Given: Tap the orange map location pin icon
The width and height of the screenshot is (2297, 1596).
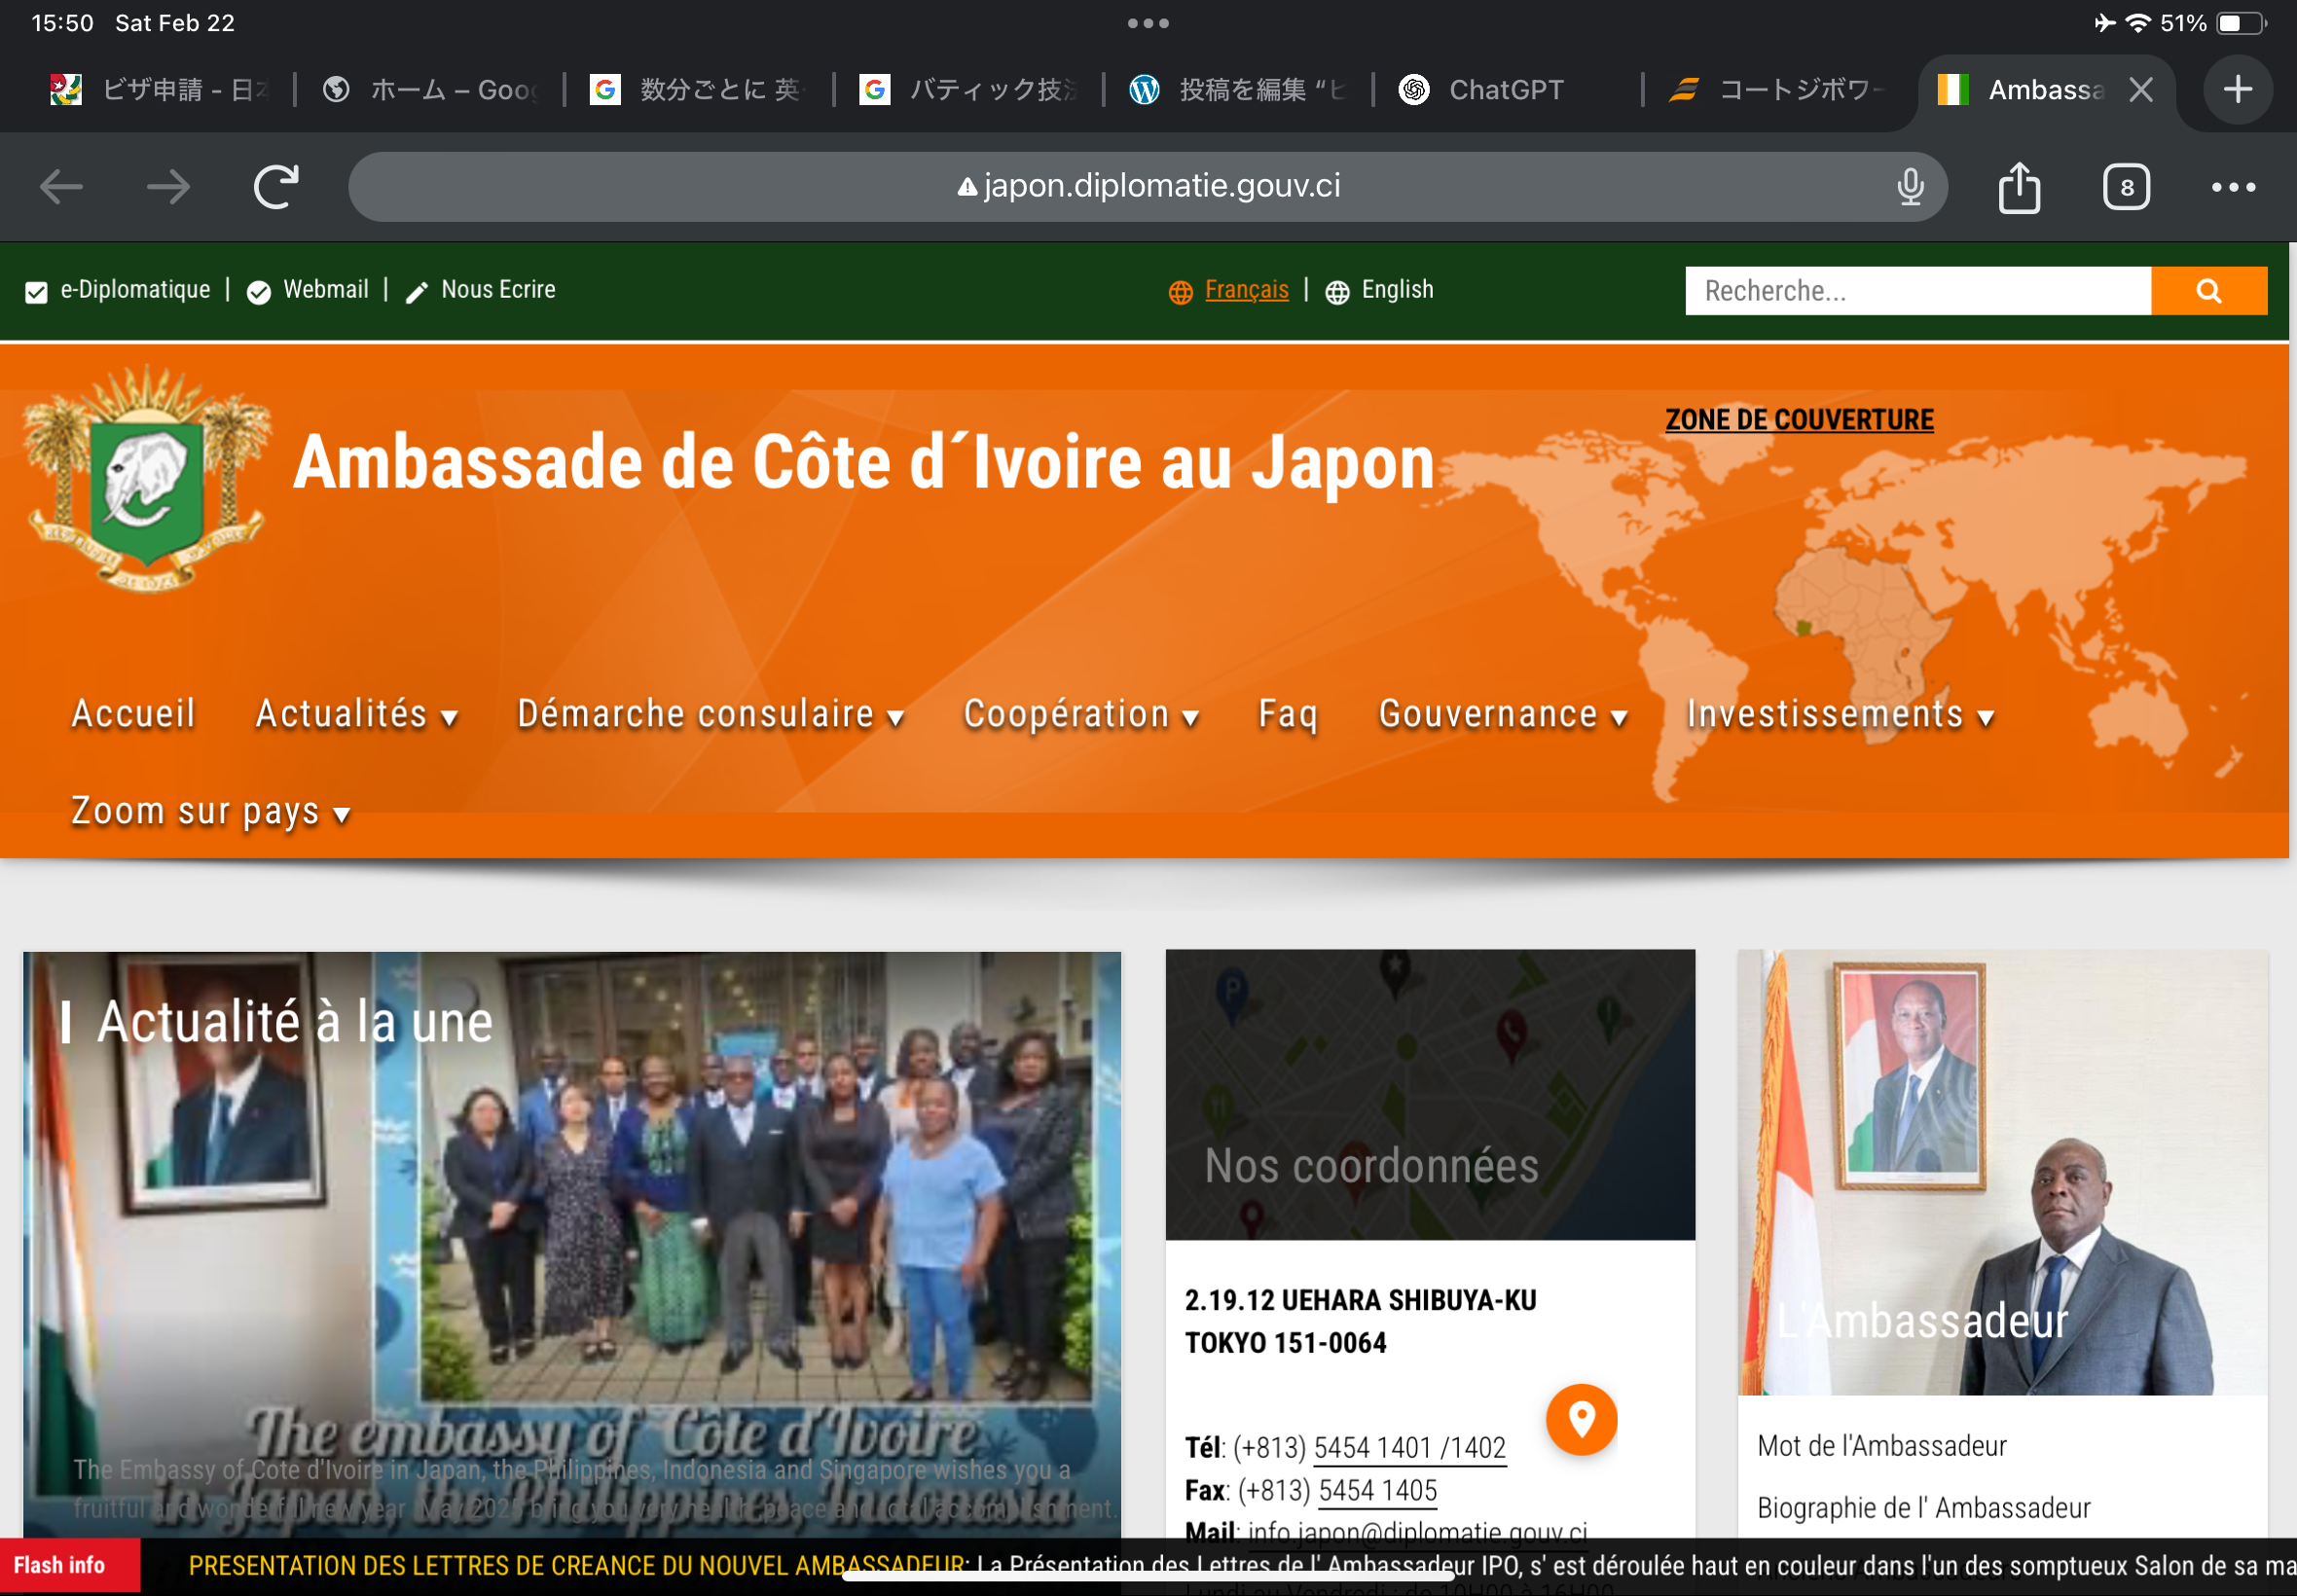Looking at the screenshot, I should pyautogui.click(x=1580, y=1418).
